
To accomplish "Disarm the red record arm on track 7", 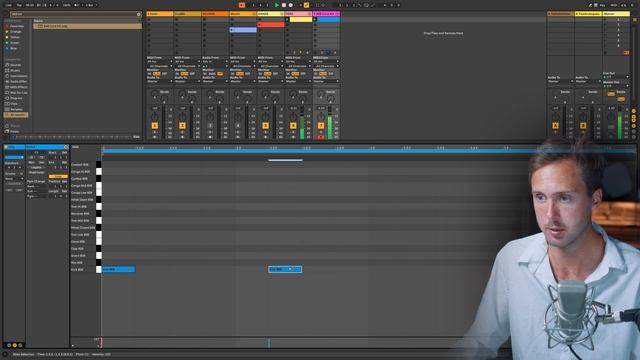I will pyautogui.click(x=321, y=137).
